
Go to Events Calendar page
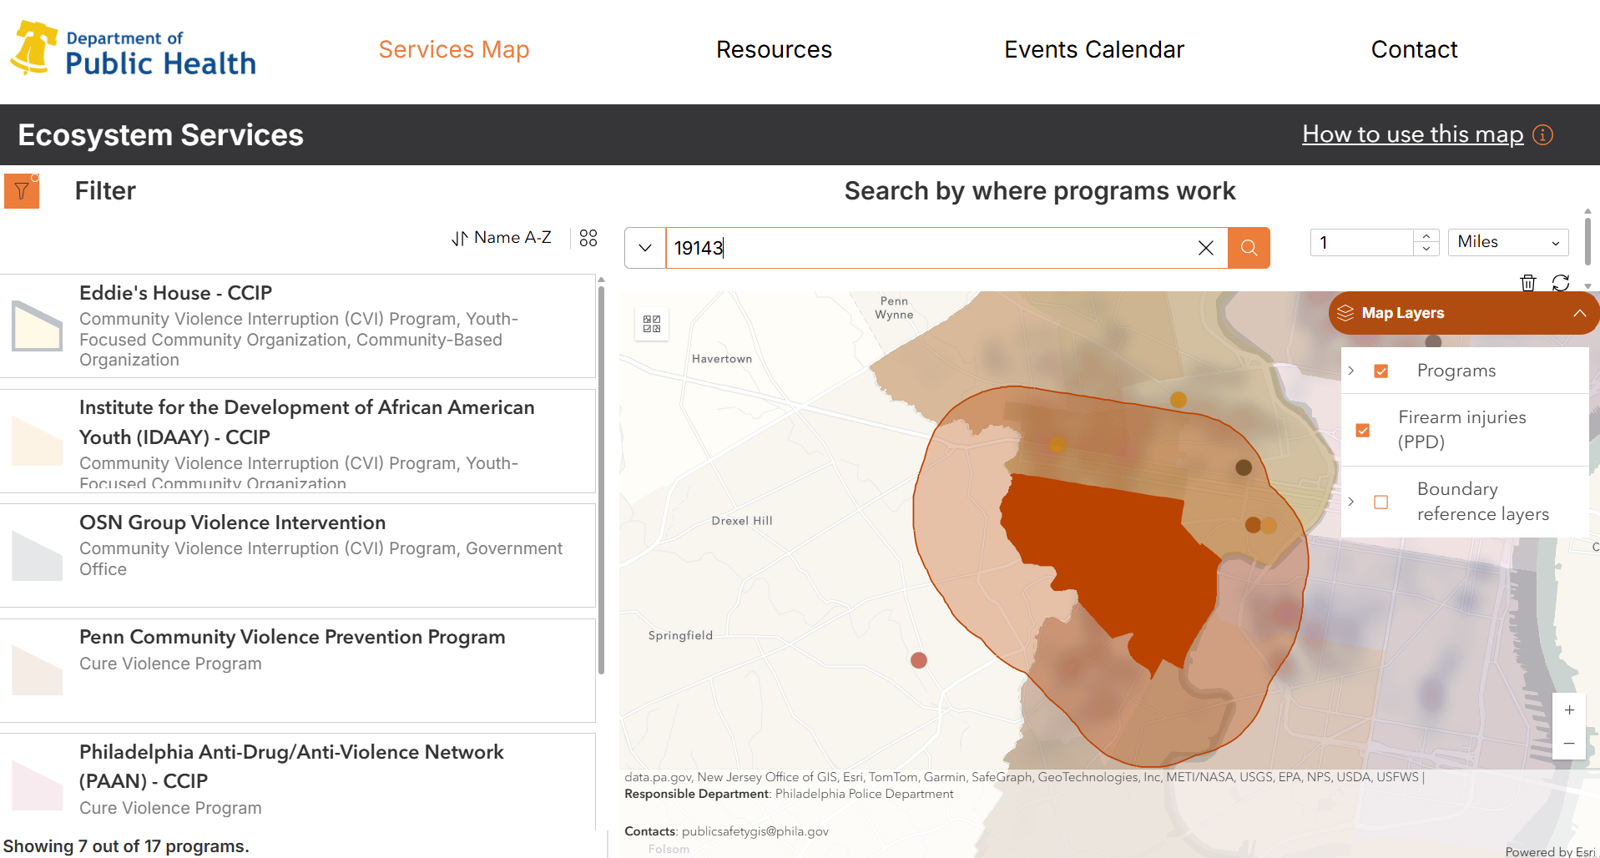tap(1093, 50)
